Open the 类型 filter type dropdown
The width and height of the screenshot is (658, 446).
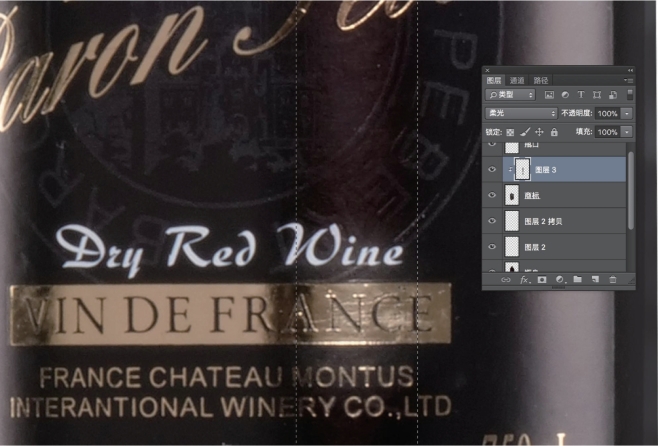pos(510,95)
